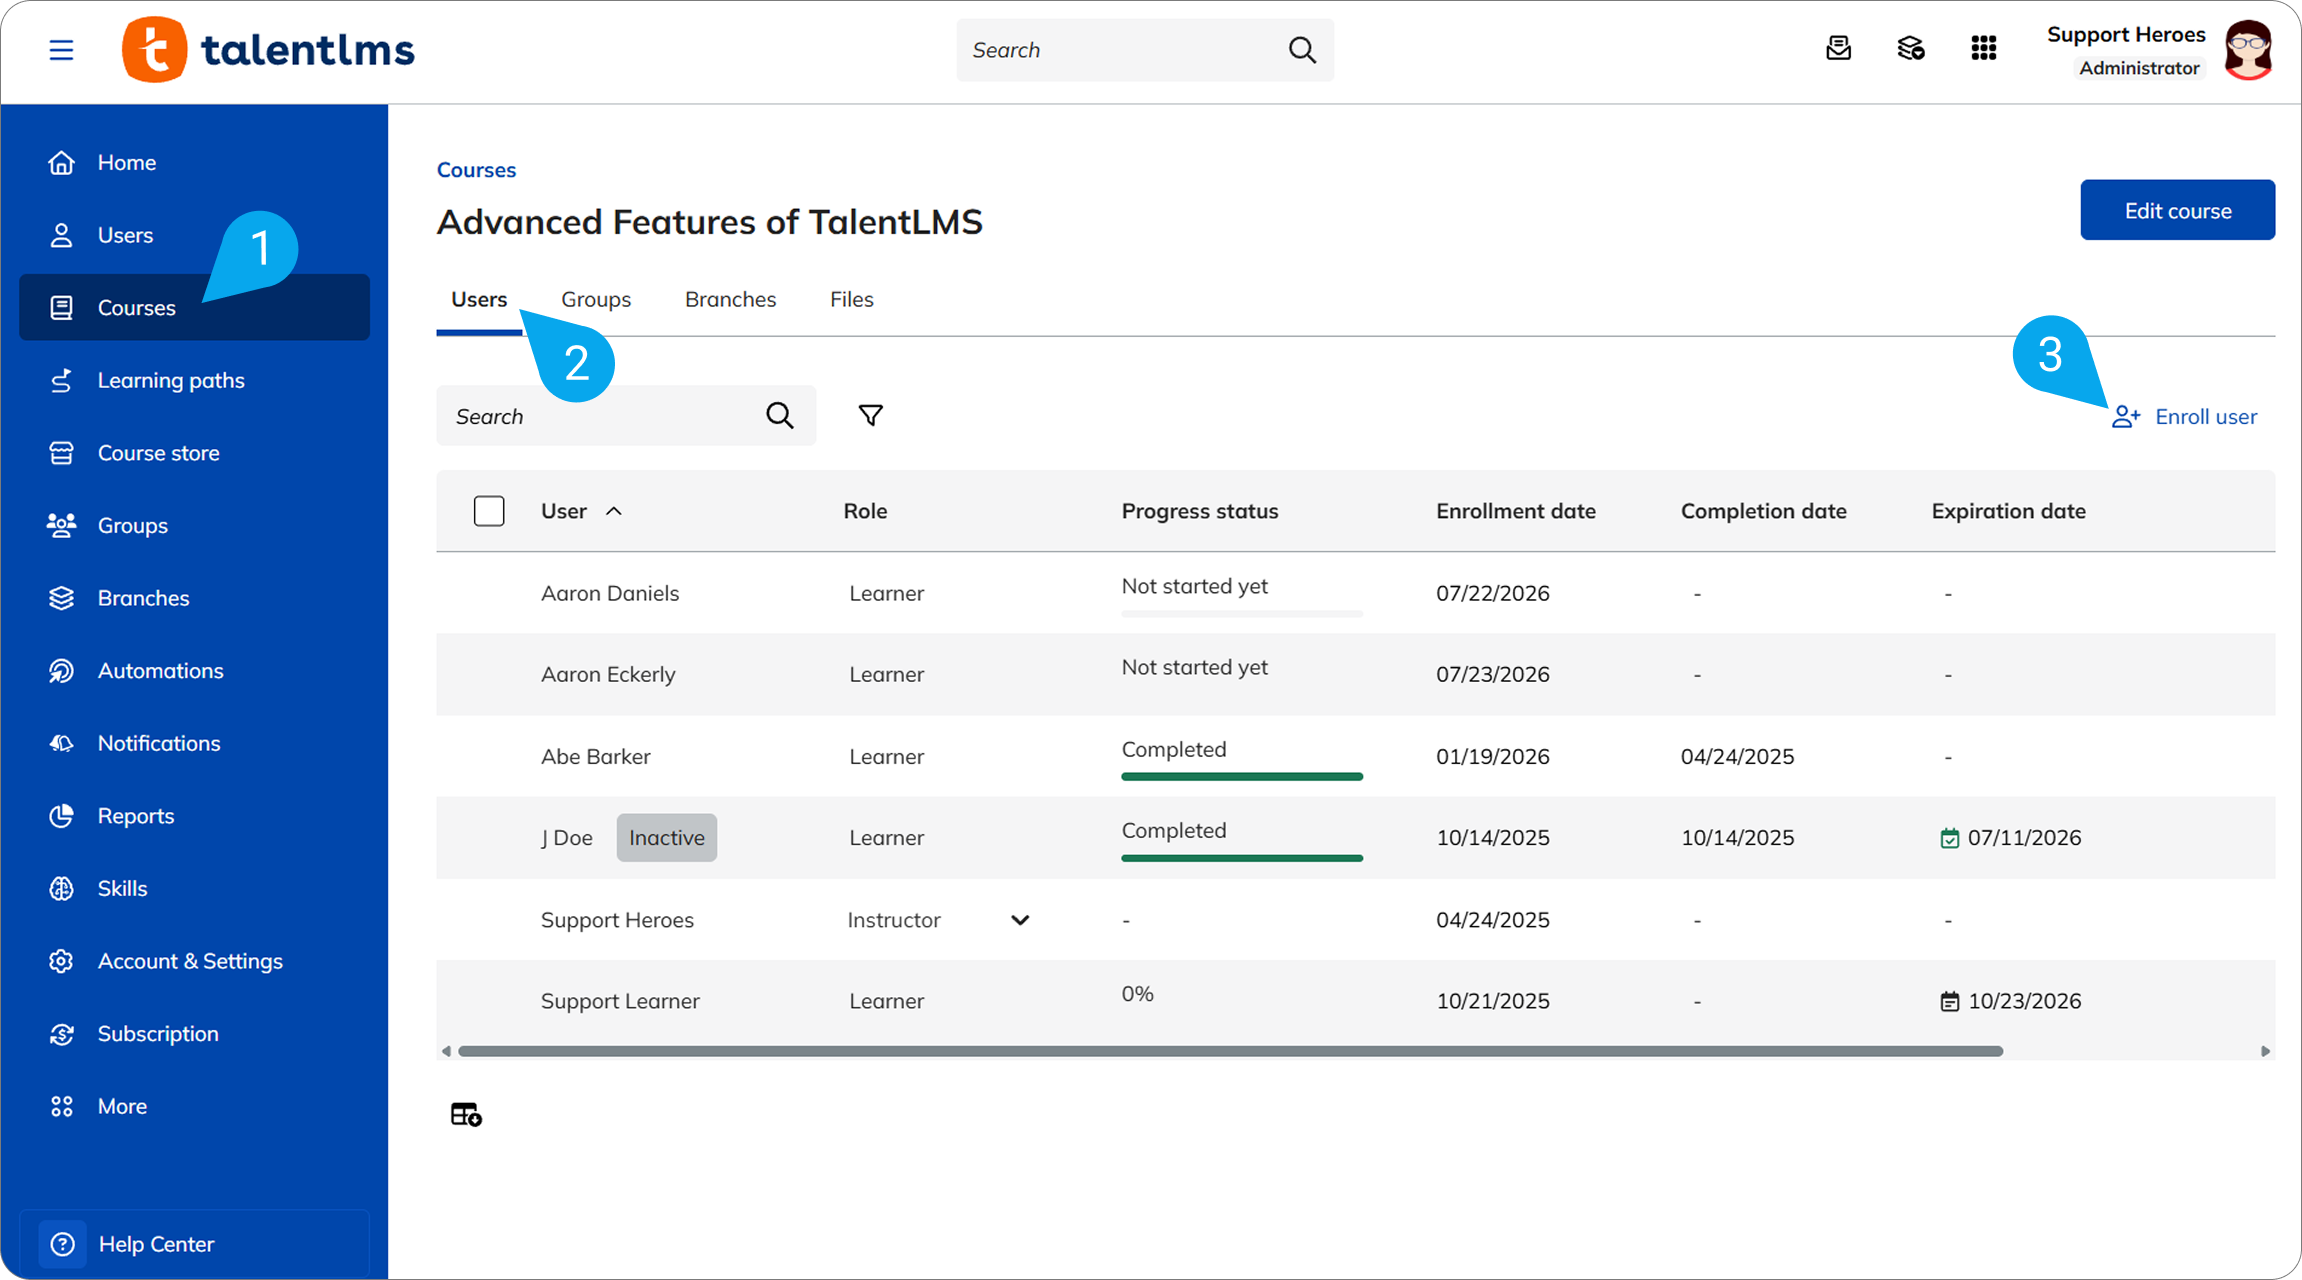
Task: Toggle the hamburger menu icon
Action: pos(61,50)
